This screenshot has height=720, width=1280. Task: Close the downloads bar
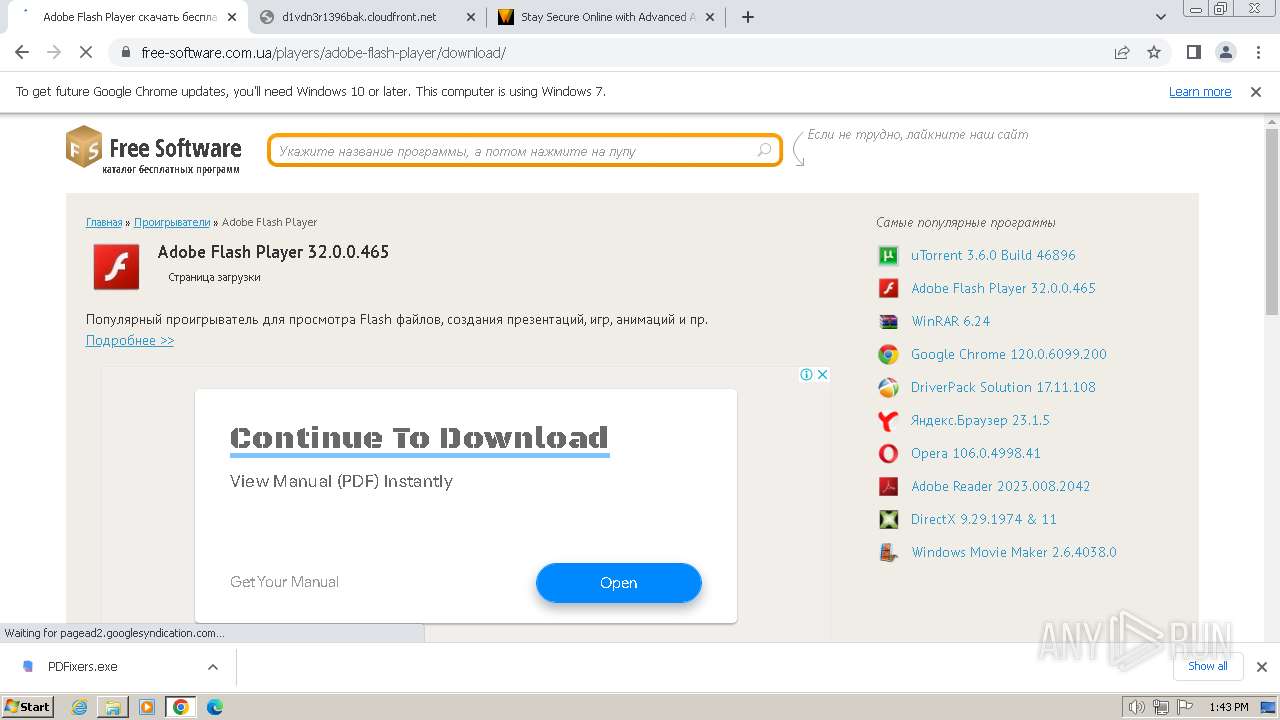point(1262,666)
